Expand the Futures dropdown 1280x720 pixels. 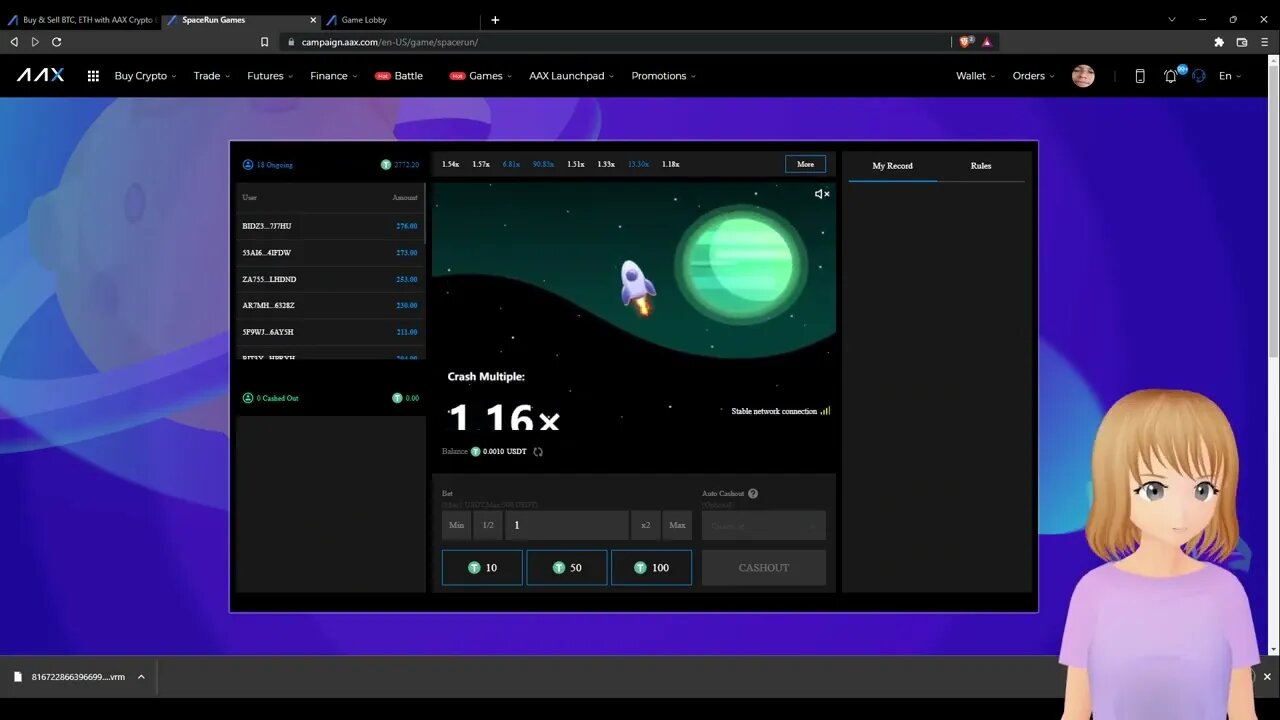(x=270, y=76)
